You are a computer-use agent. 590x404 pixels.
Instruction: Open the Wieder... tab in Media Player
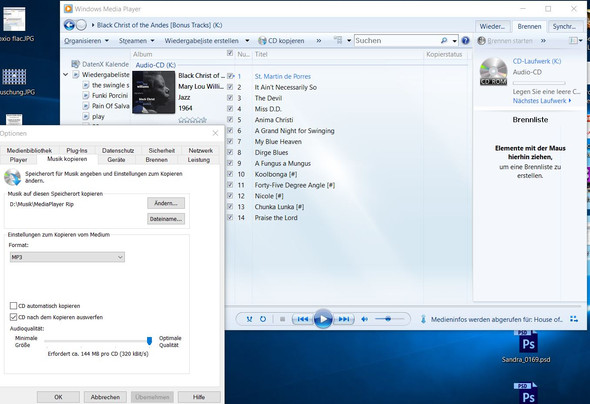[x=492, y=26]
